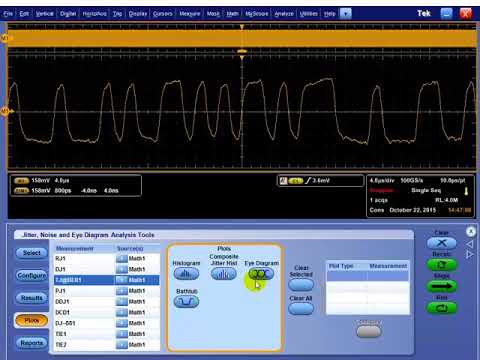Image resolution: width=480 pixels, height=360 pixels.
Task: Minimize the Tek oscilloscope window
Action: click(x=446, y=13)
